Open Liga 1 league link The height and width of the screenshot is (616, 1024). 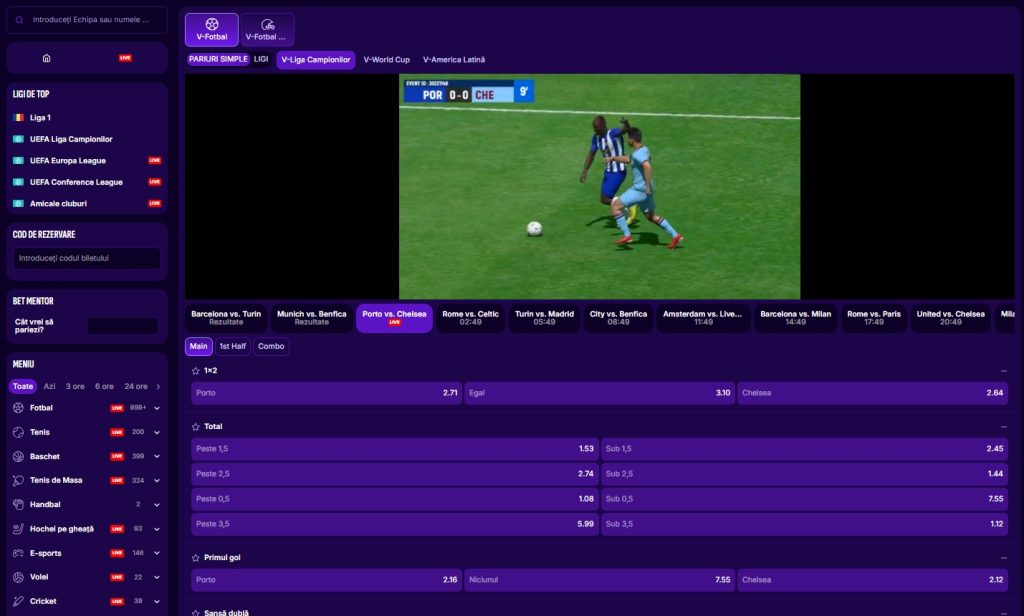coord(40,118)
